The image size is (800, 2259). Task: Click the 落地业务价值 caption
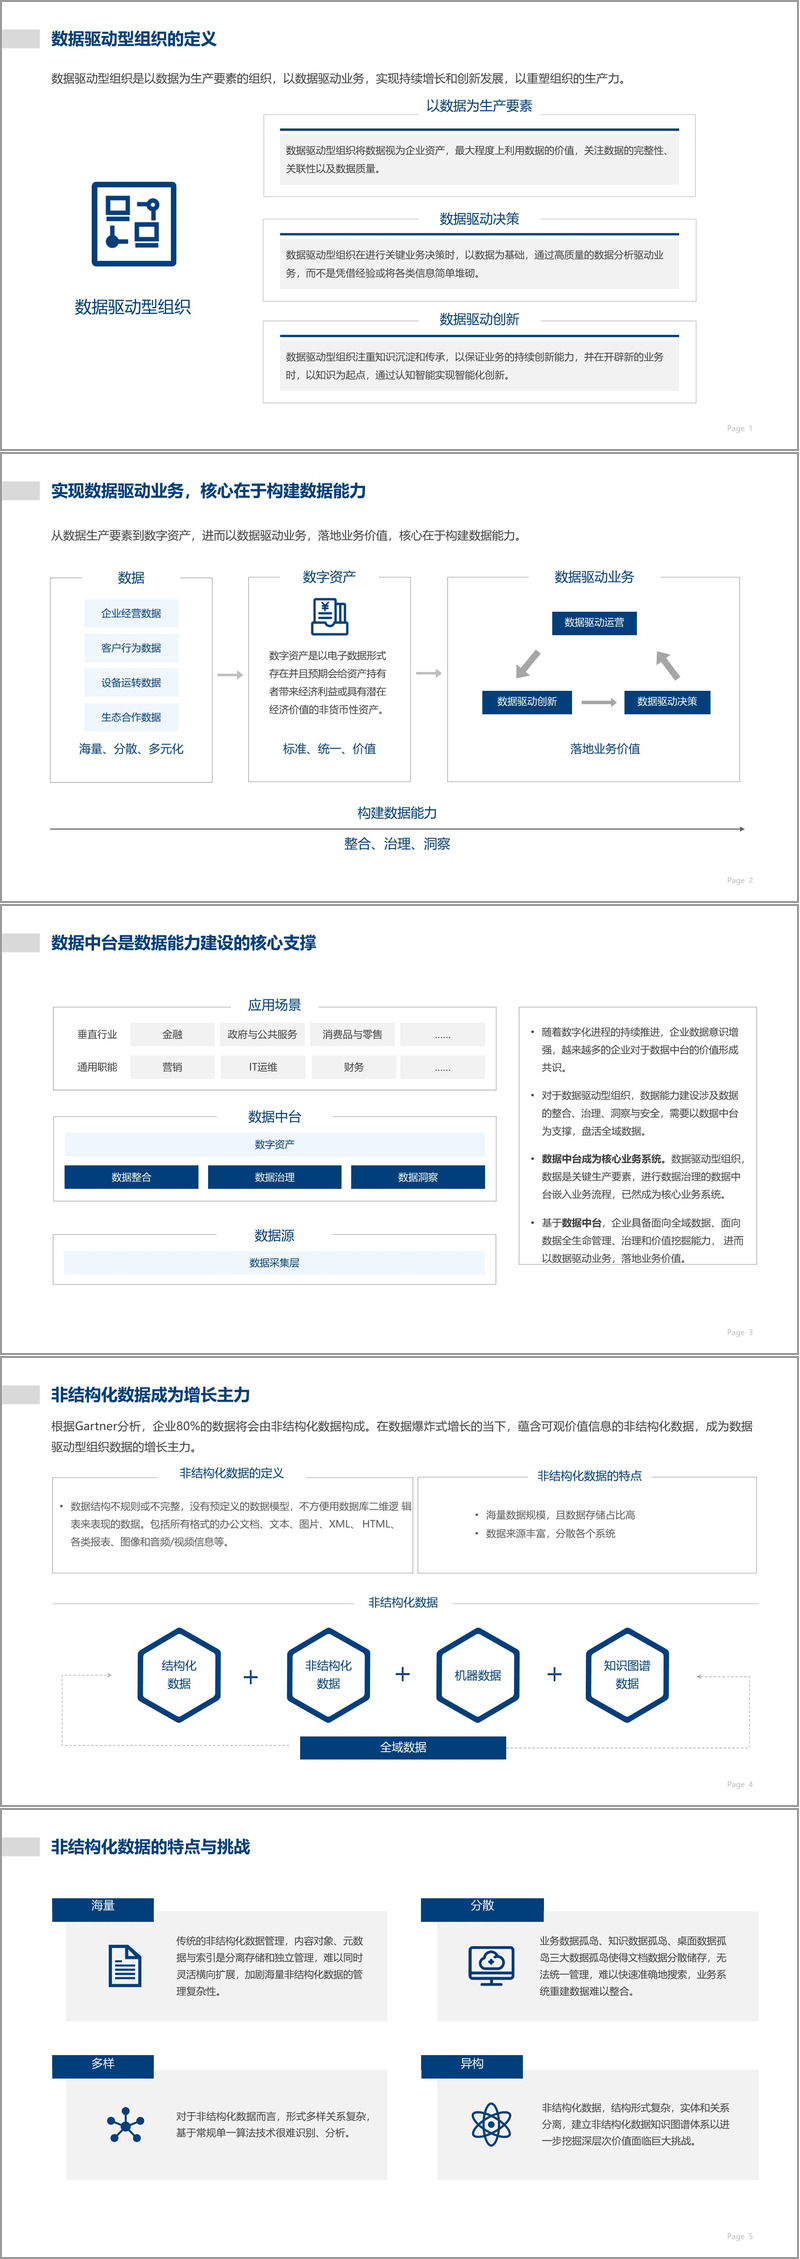point(605,749)
